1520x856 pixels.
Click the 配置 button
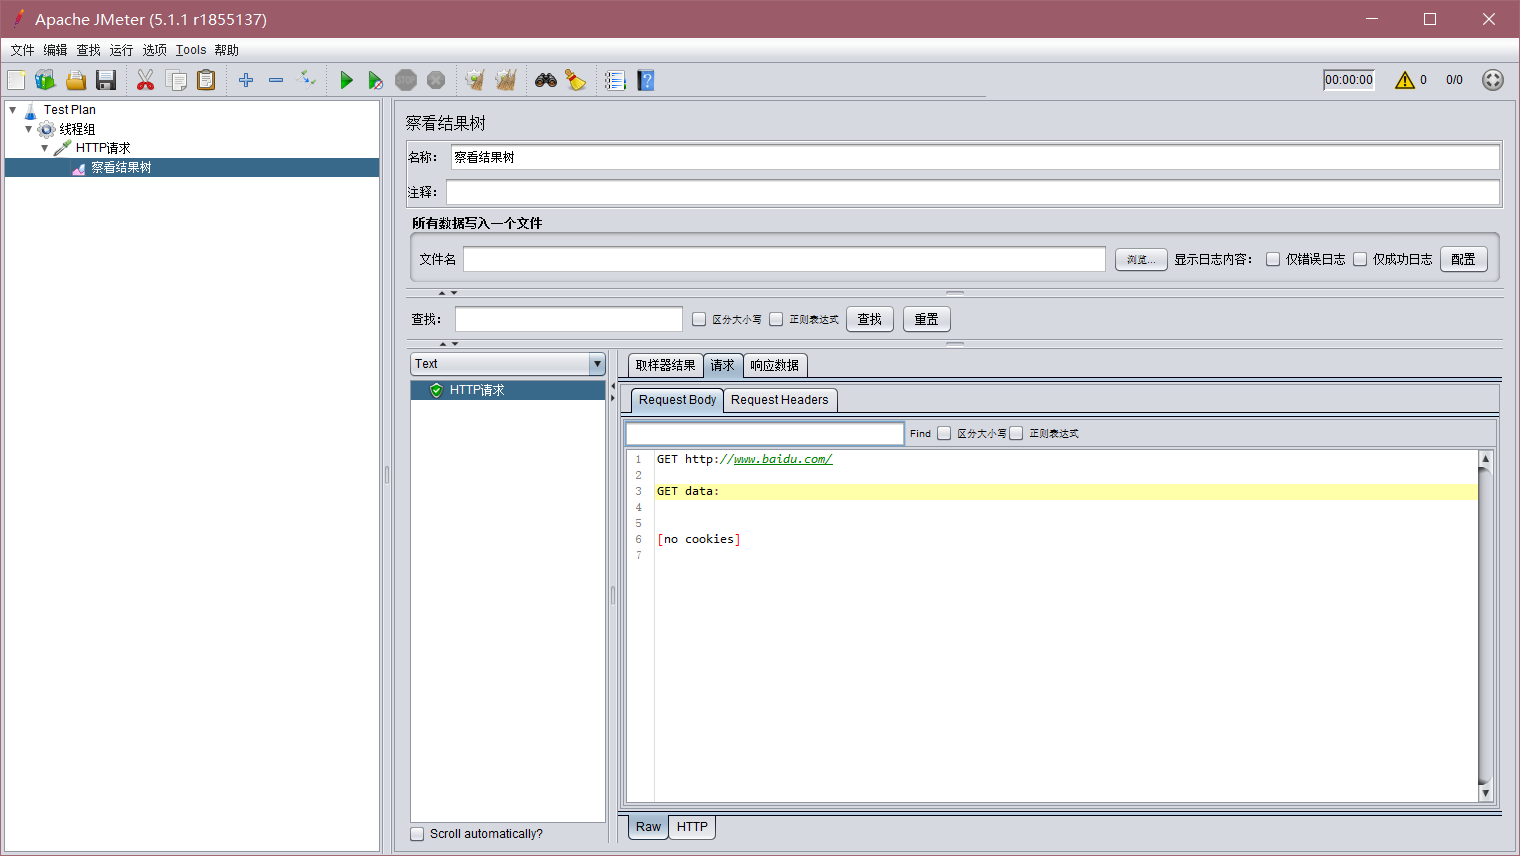click(x=1464, y=259)
